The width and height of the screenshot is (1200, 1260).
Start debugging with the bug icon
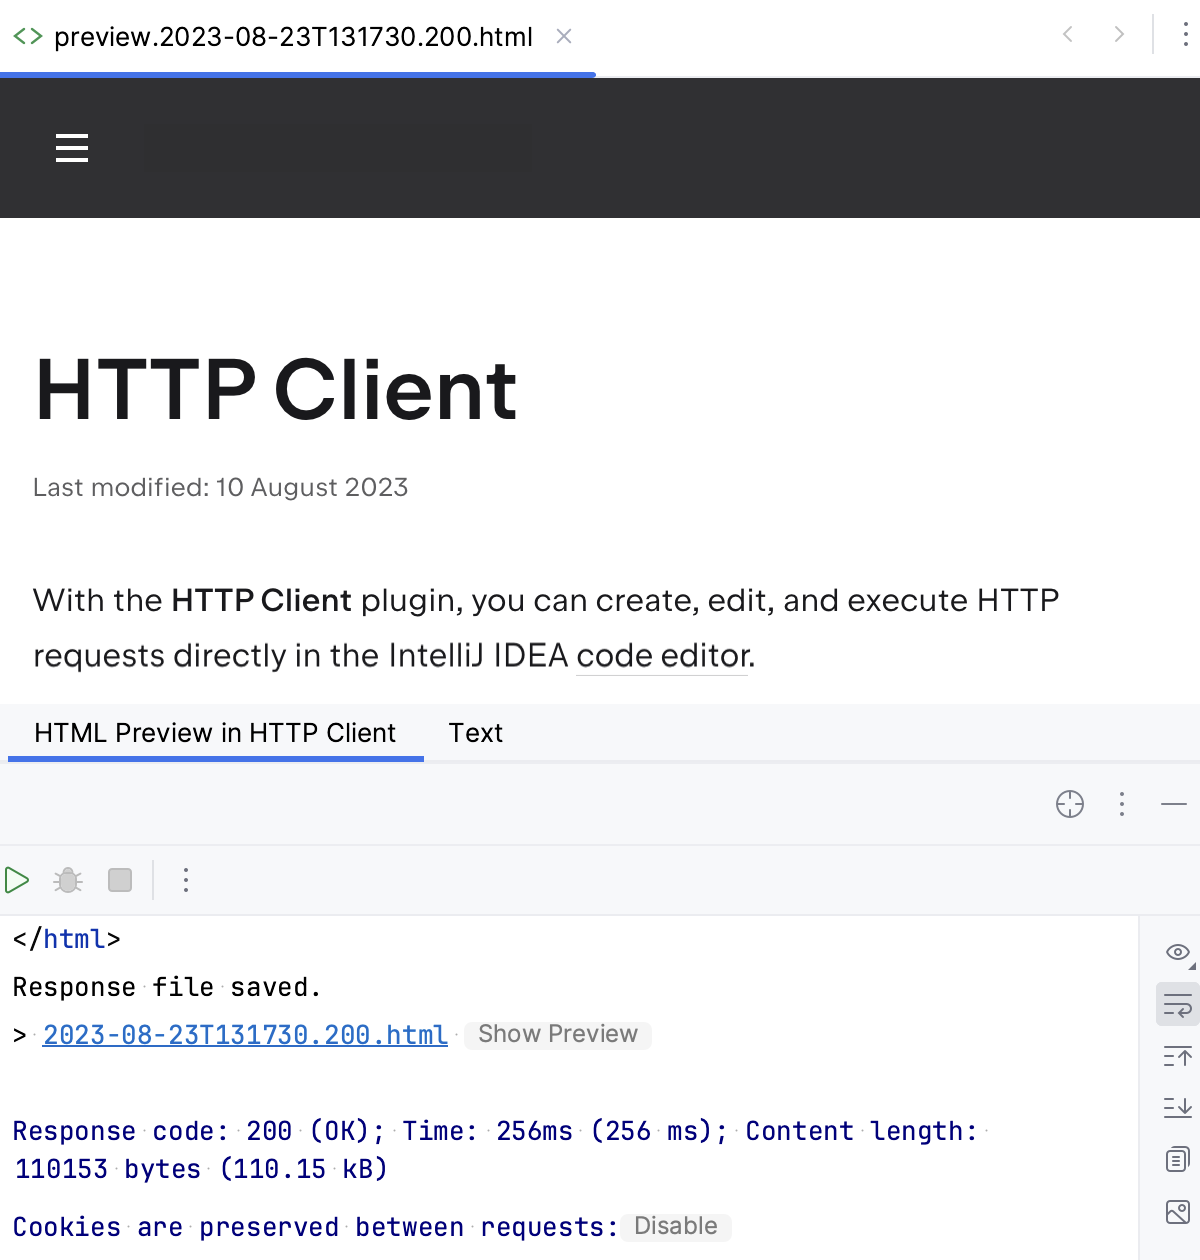pyautogui.click(x=67, y=881)
